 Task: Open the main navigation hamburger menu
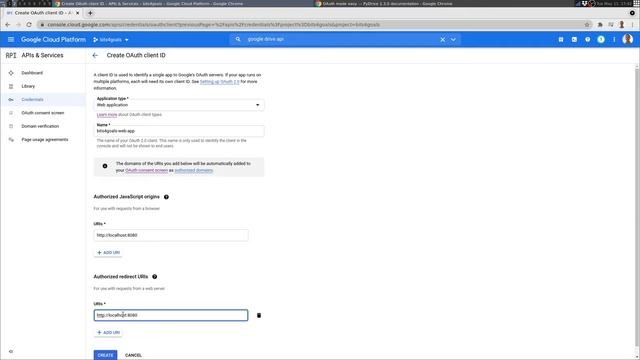click(11, 40)
